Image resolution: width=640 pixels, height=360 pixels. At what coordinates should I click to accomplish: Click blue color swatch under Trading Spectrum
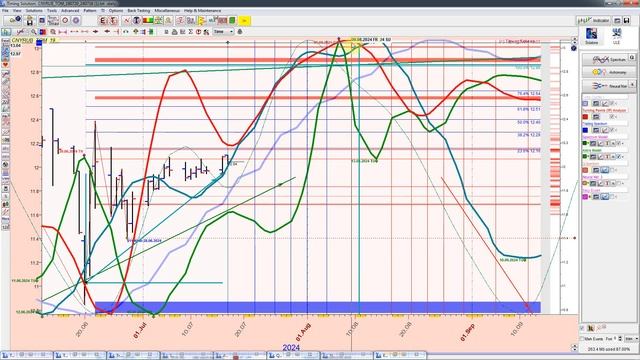pos(585,130)
